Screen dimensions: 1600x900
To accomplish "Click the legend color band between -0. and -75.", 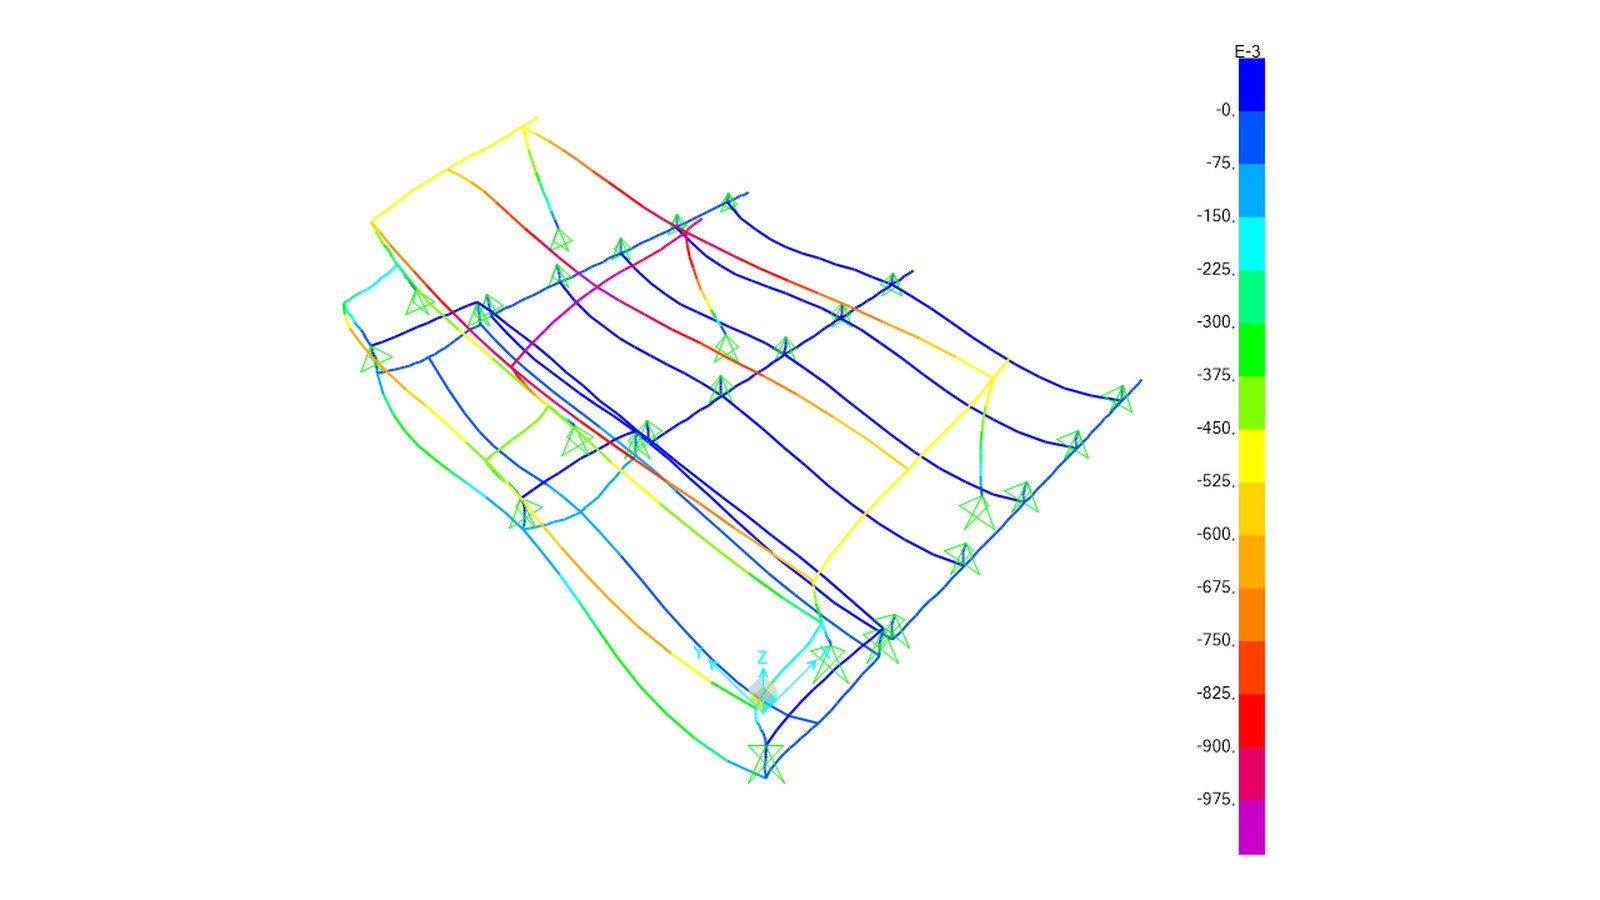I will point(1251,137).
